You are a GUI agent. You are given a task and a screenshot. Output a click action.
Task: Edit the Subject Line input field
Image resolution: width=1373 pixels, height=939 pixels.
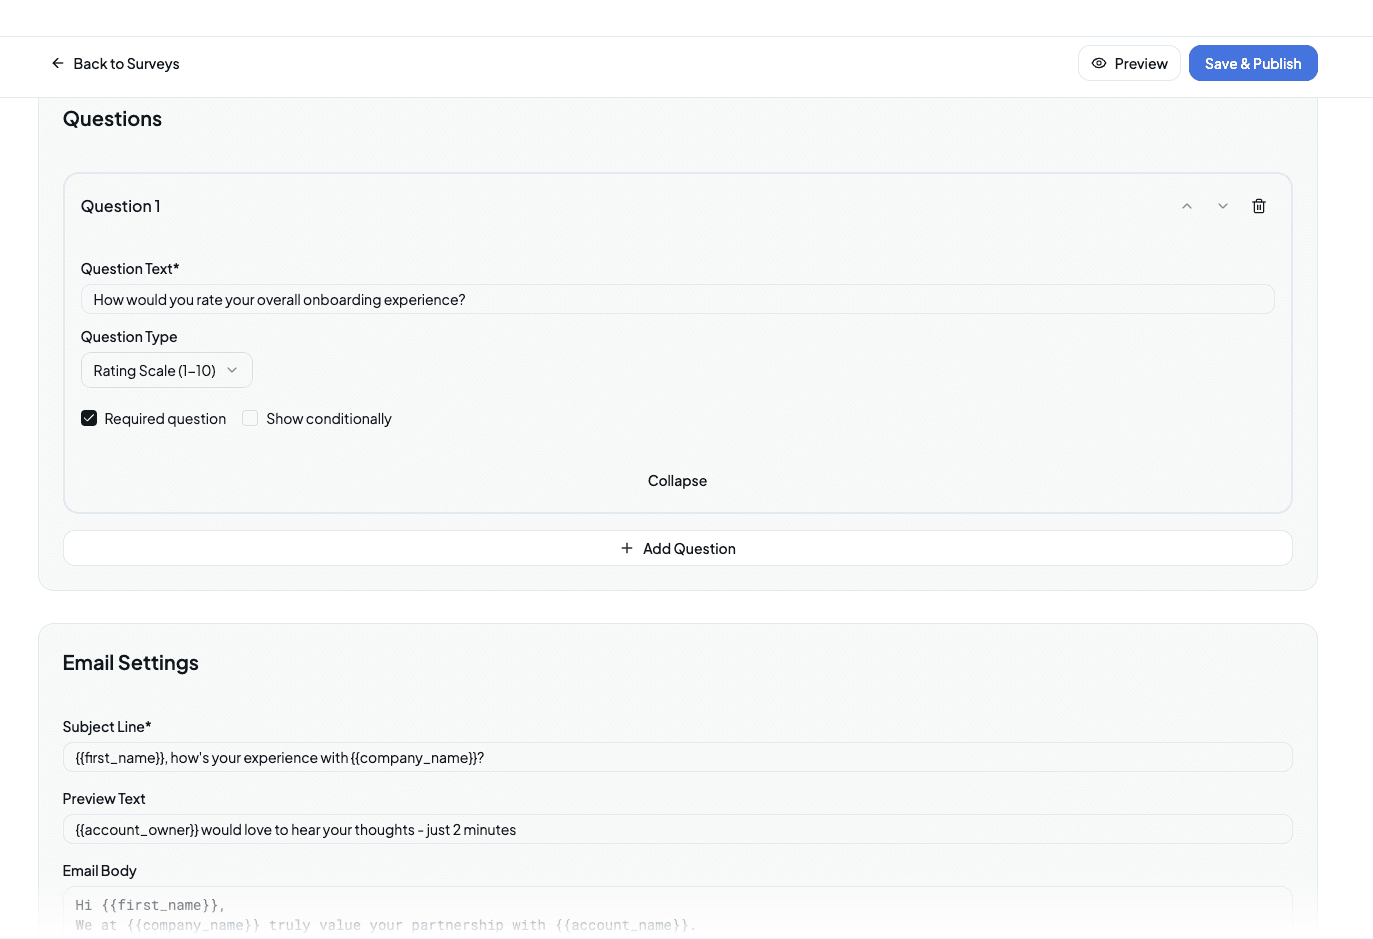677,757
